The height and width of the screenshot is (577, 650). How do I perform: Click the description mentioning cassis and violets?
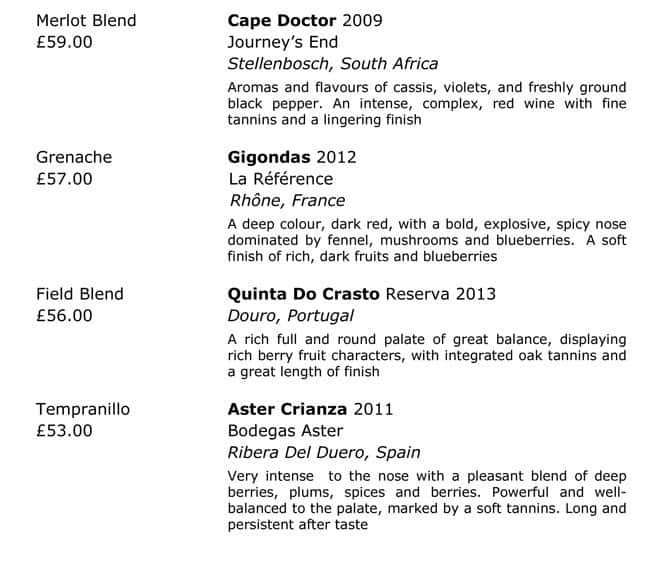[427, 103]
